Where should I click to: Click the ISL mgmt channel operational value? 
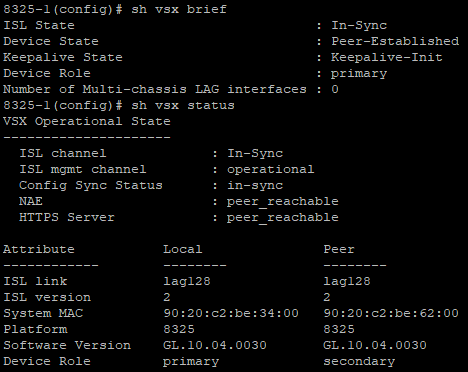click(271, 169)
